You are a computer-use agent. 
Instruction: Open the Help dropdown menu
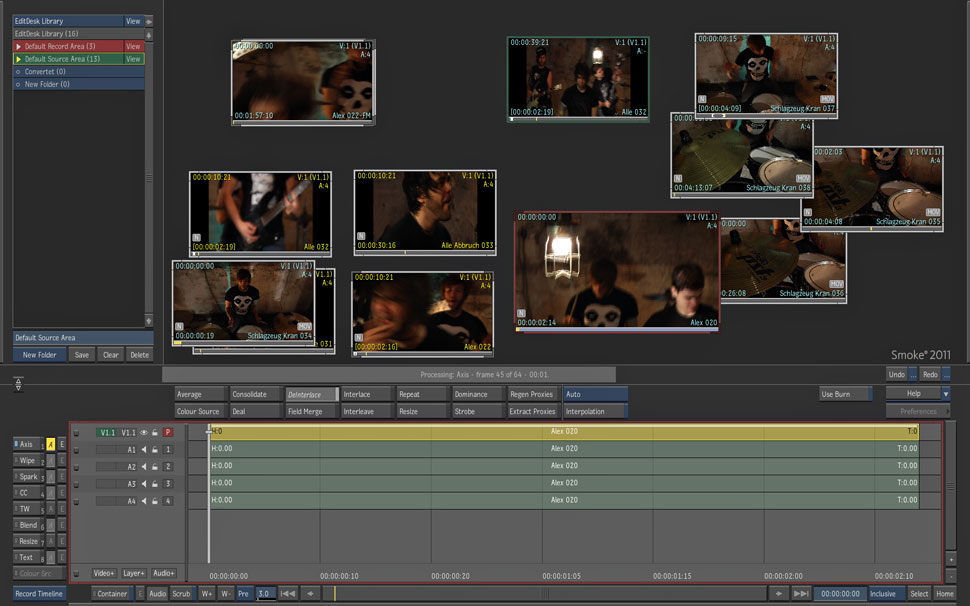[x=947, y=394]
